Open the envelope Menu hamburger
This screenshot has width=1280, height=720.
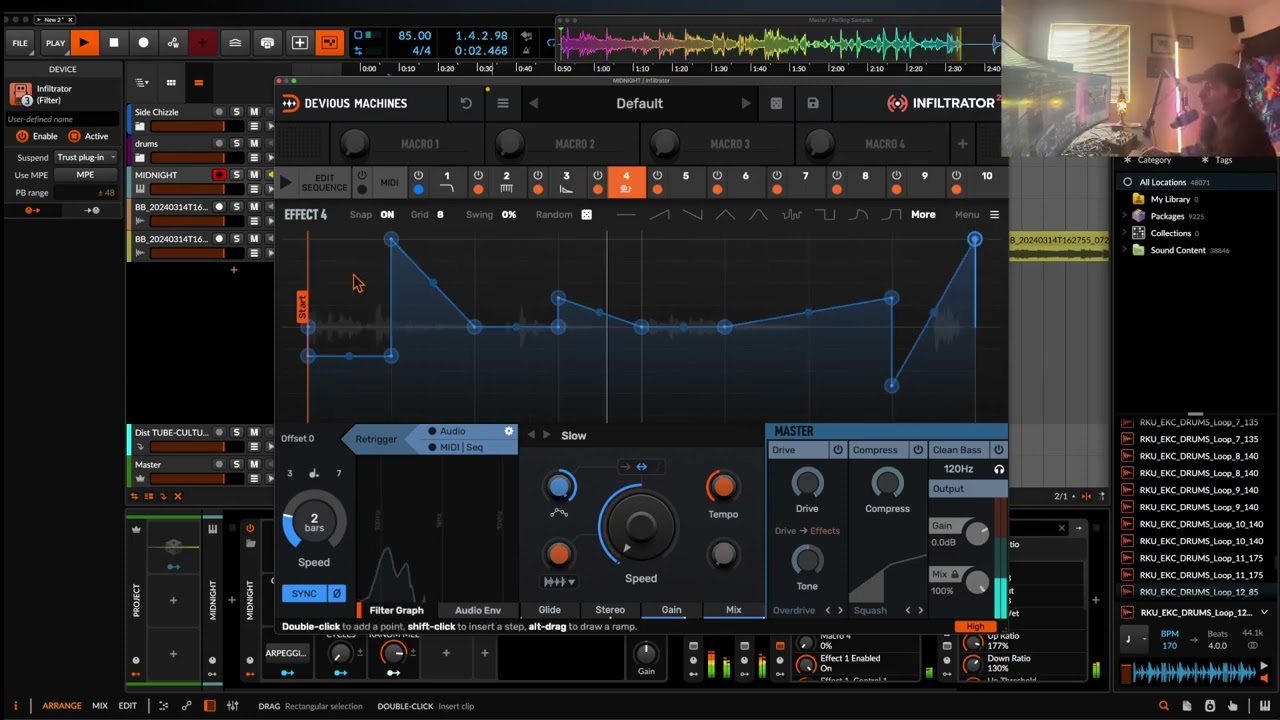click(994, 215)
